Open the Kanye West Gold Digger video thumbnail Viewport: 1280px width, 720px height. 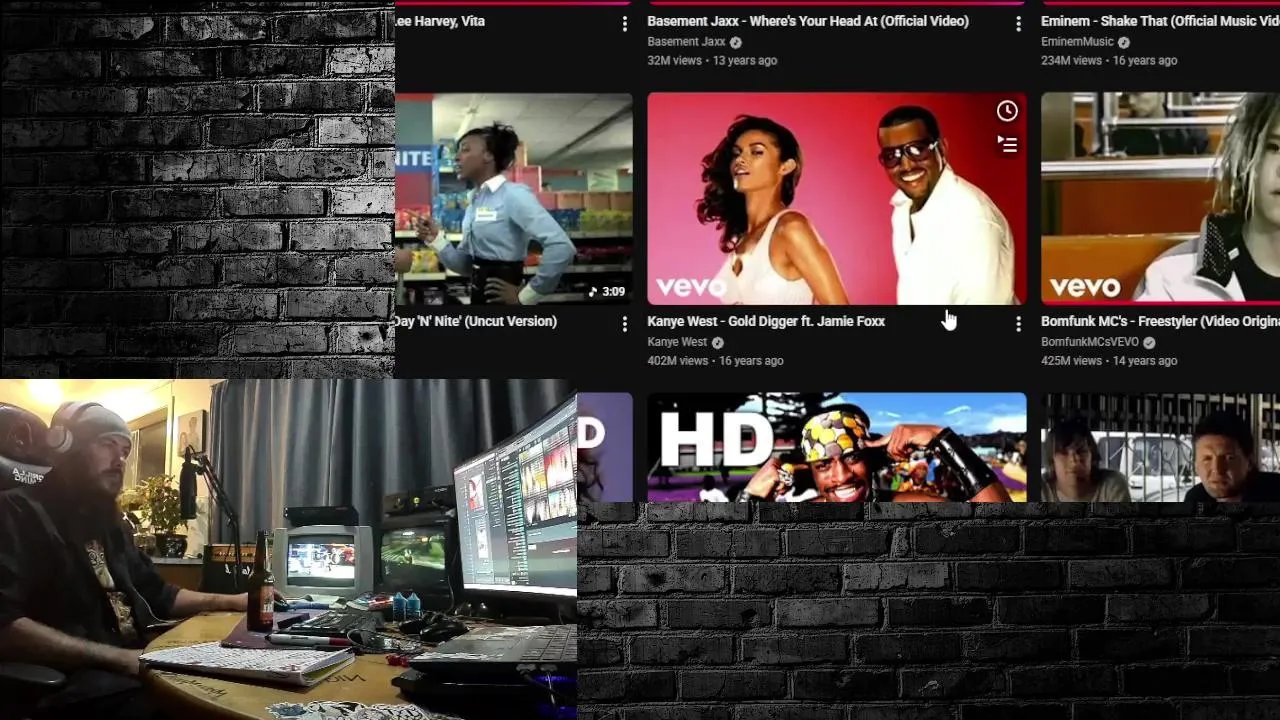tap(837, 198)
